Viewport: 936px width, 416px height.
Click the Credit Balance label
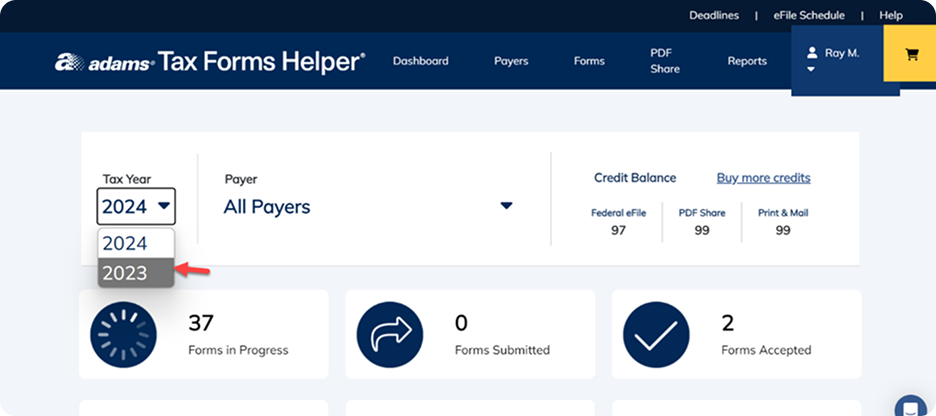click(635, 178)
